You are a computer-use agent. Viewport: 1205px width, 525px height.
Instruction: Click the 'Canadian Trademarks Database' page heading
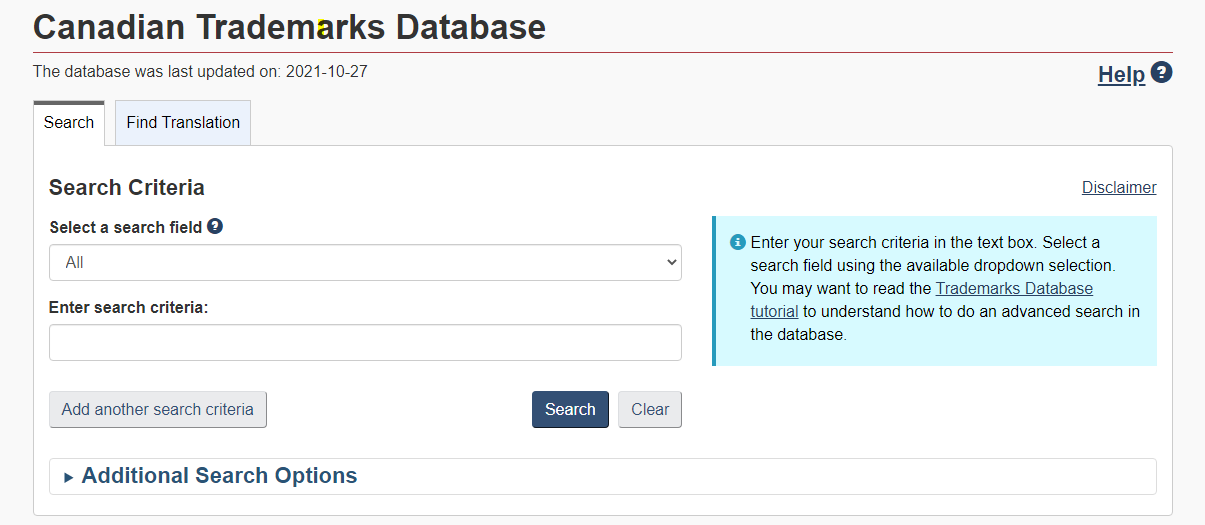point(290,27)
